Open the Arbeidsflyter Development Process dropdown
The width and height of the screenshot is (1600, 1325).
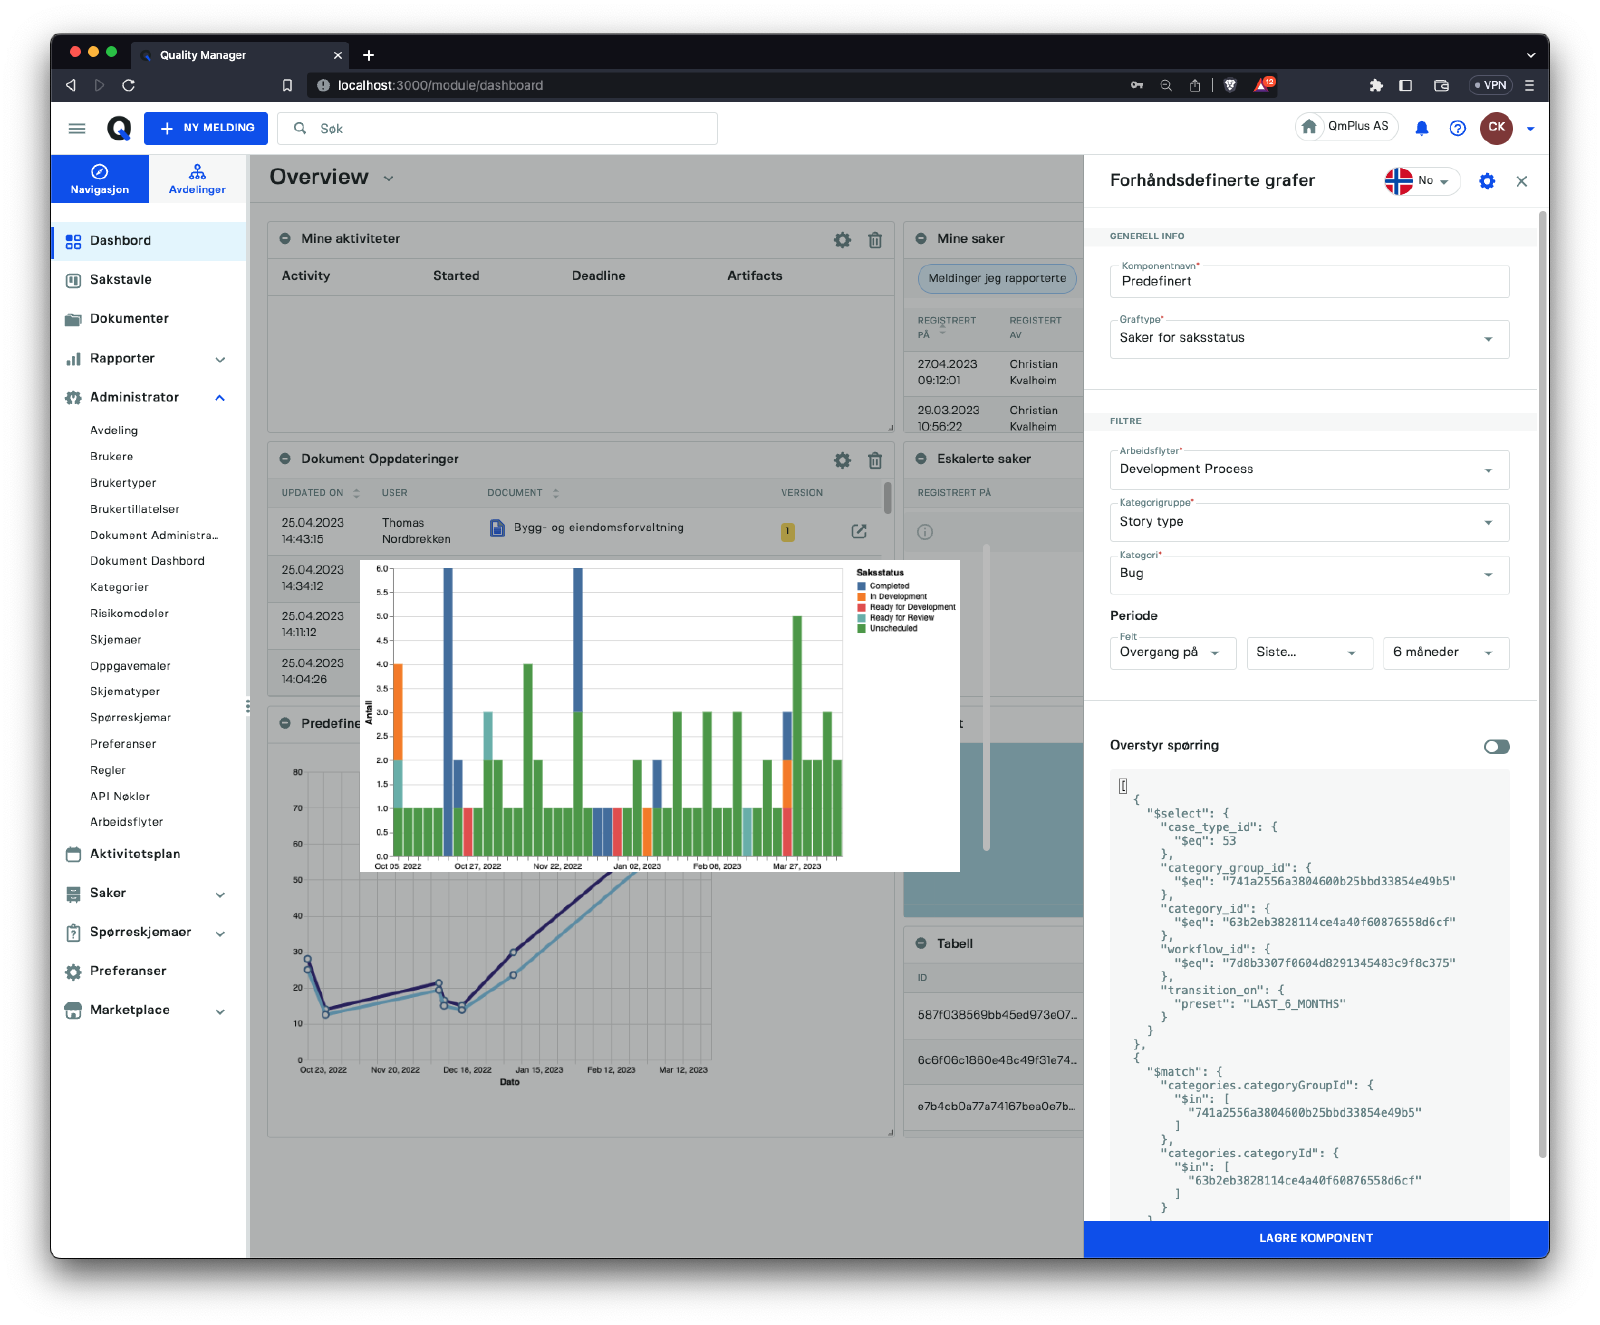[x=1308, y=470]
